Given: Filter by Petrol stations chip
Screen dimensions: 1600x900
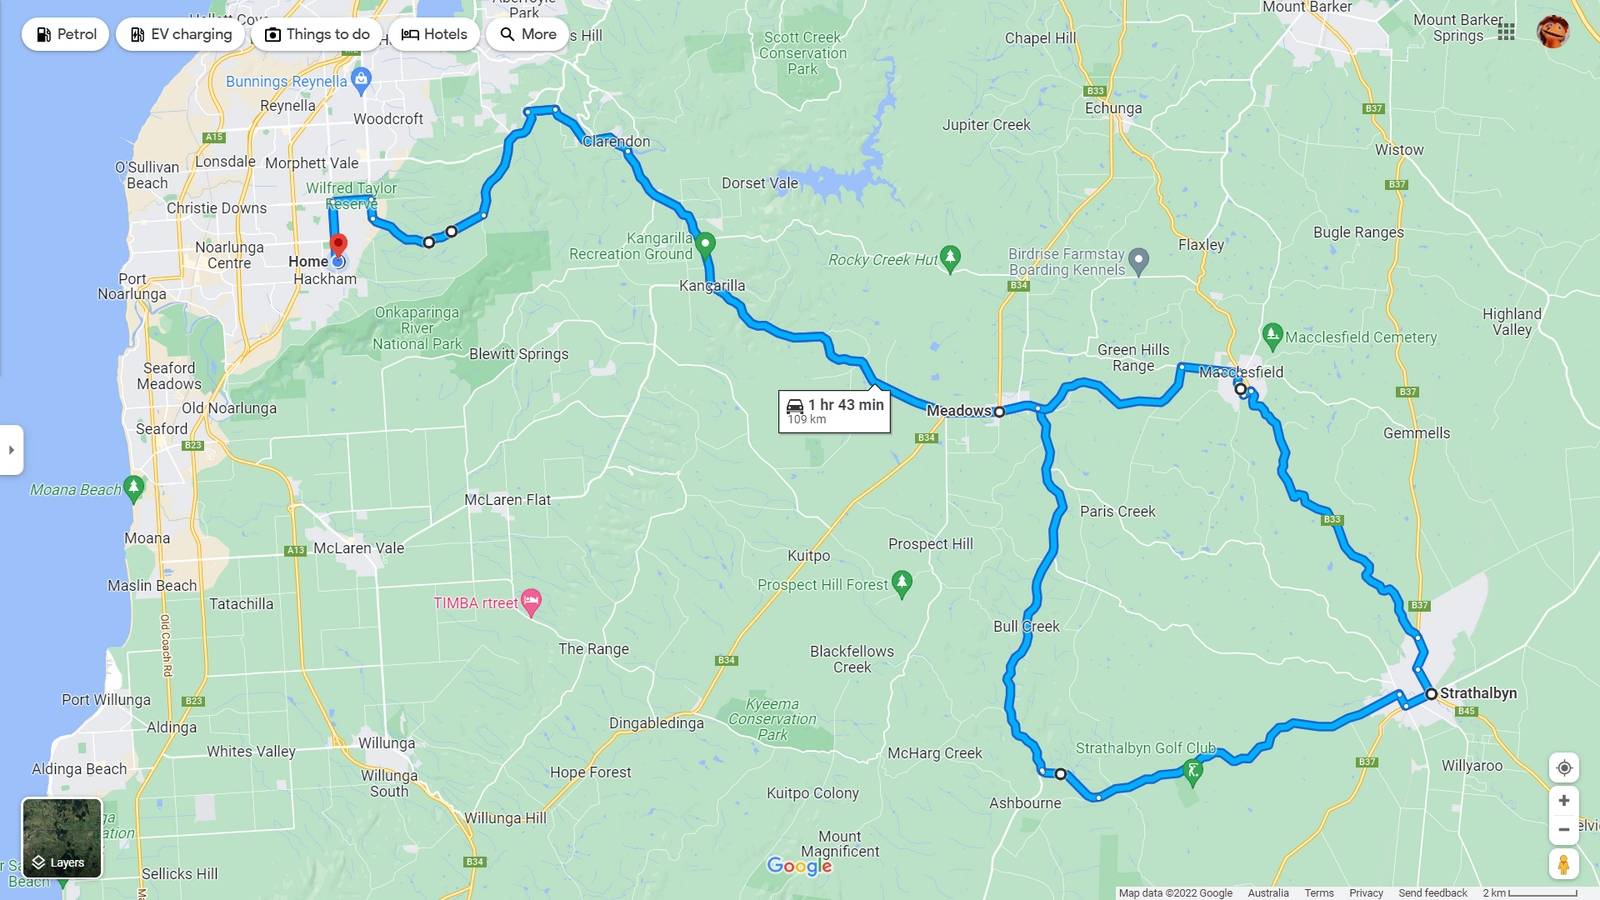Looking at the screenshot, I should [x=66, y=34].
